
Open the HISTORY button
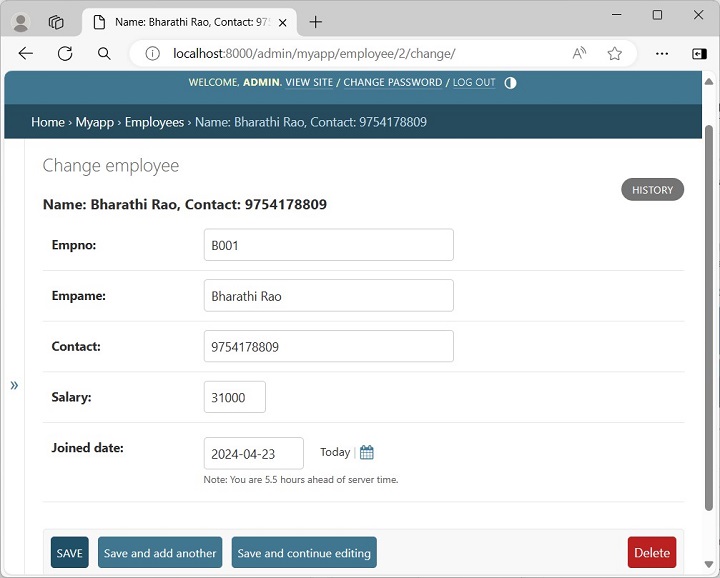point(652,190)
